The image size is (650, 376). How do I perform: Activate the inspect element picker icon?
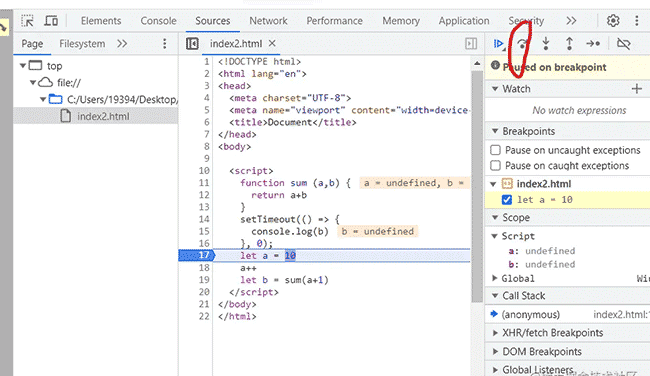tap(27, 21)
